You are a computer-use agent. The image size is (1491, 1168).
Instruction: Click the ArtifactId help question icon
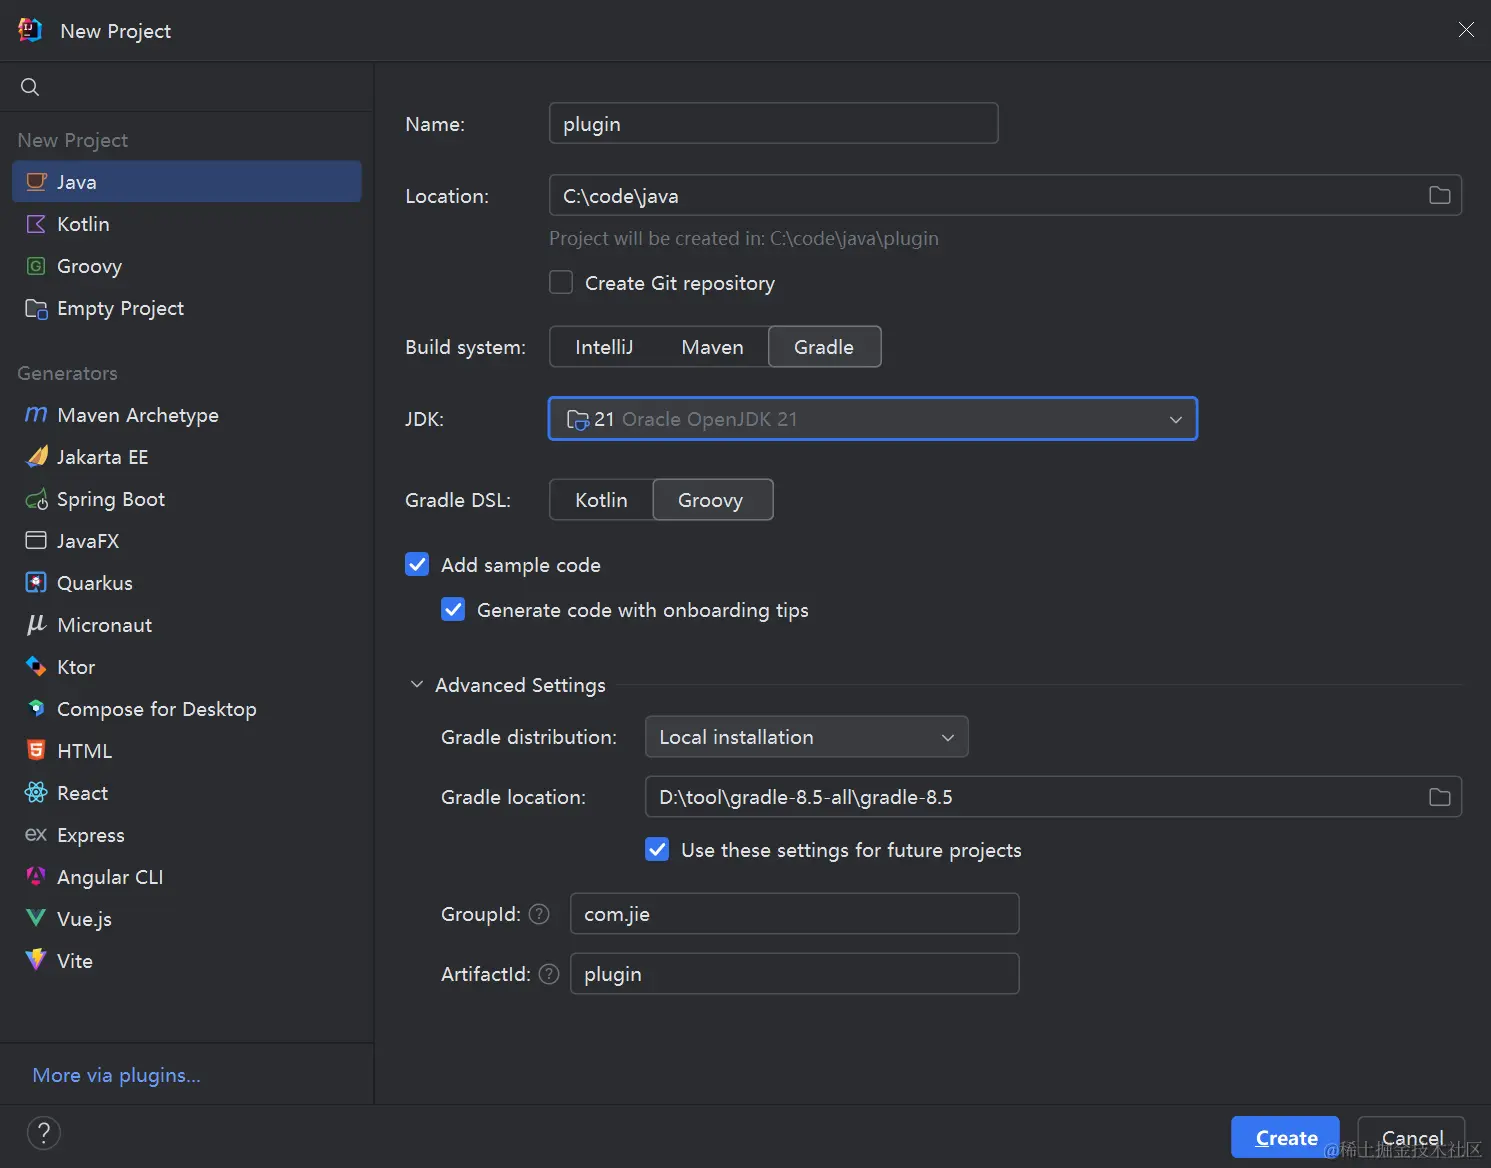[549, 974]
